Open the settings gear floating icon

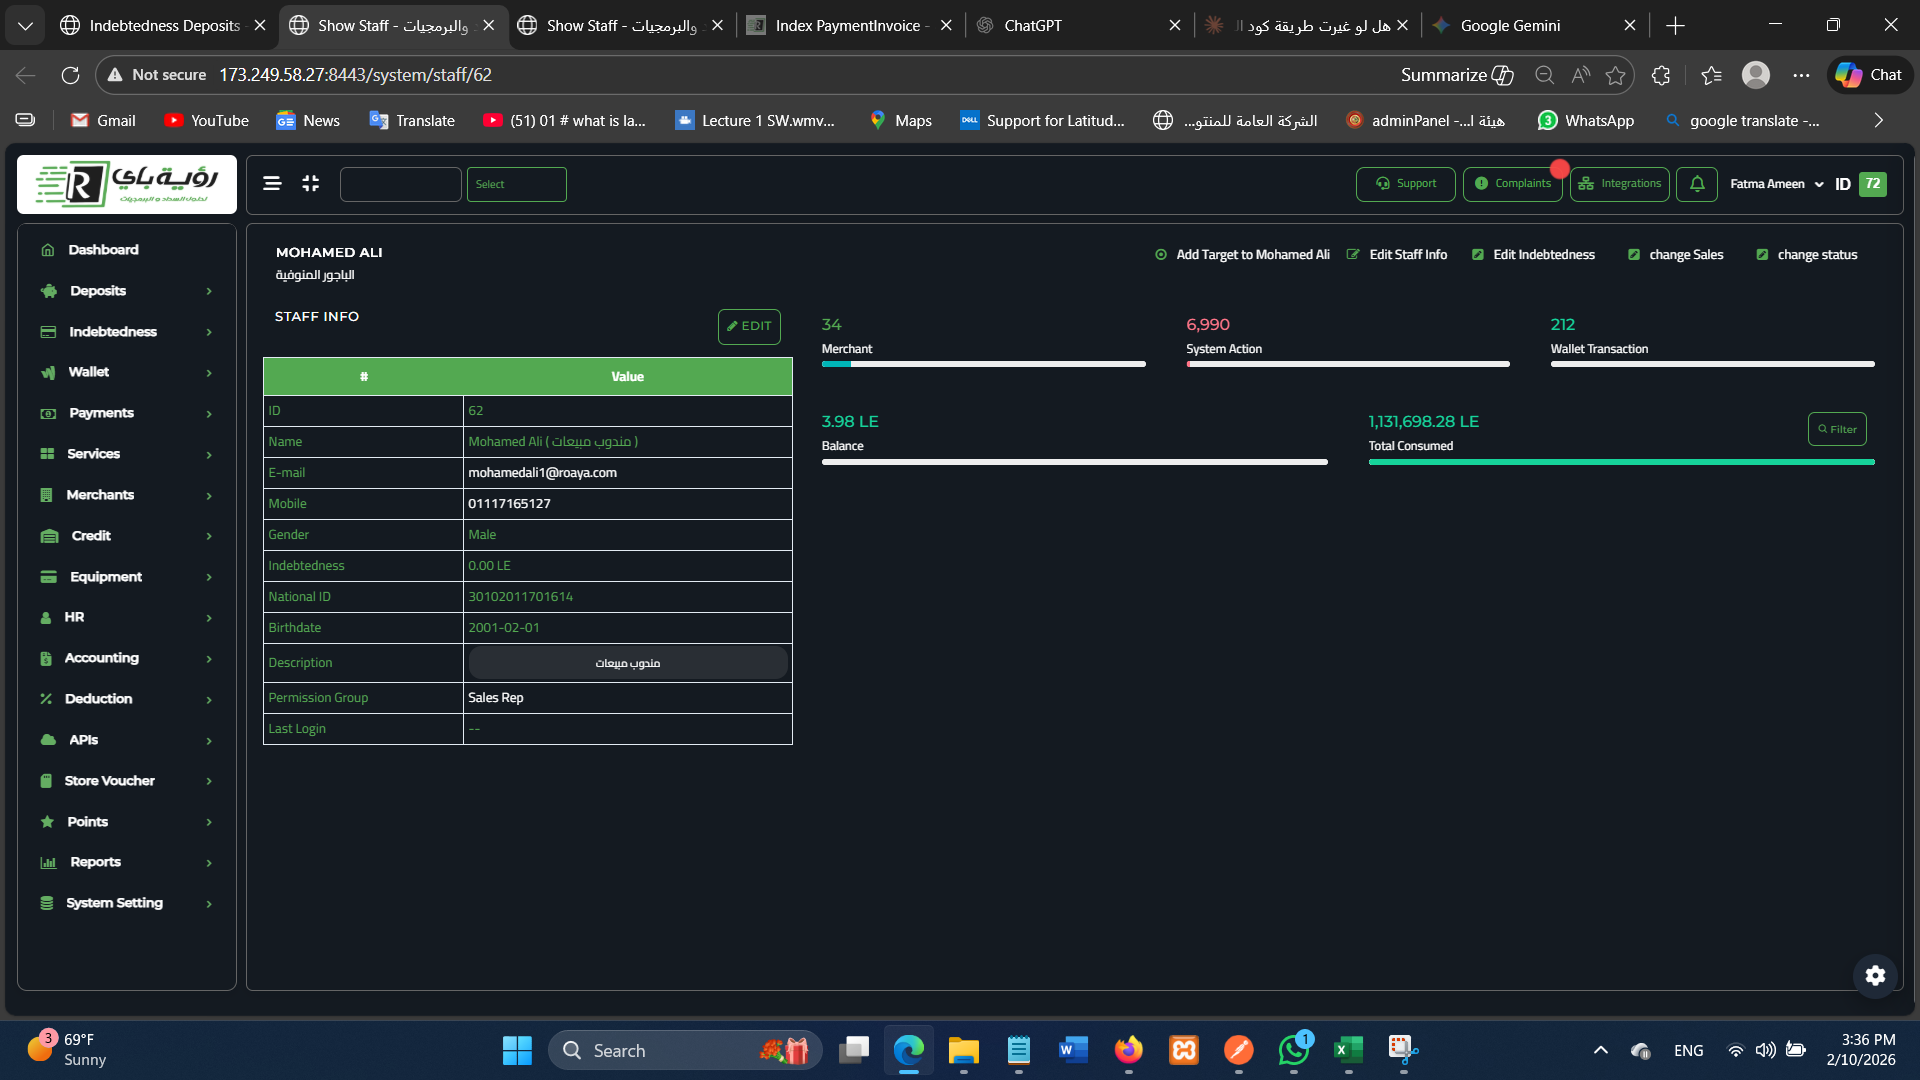(1875, 975)
